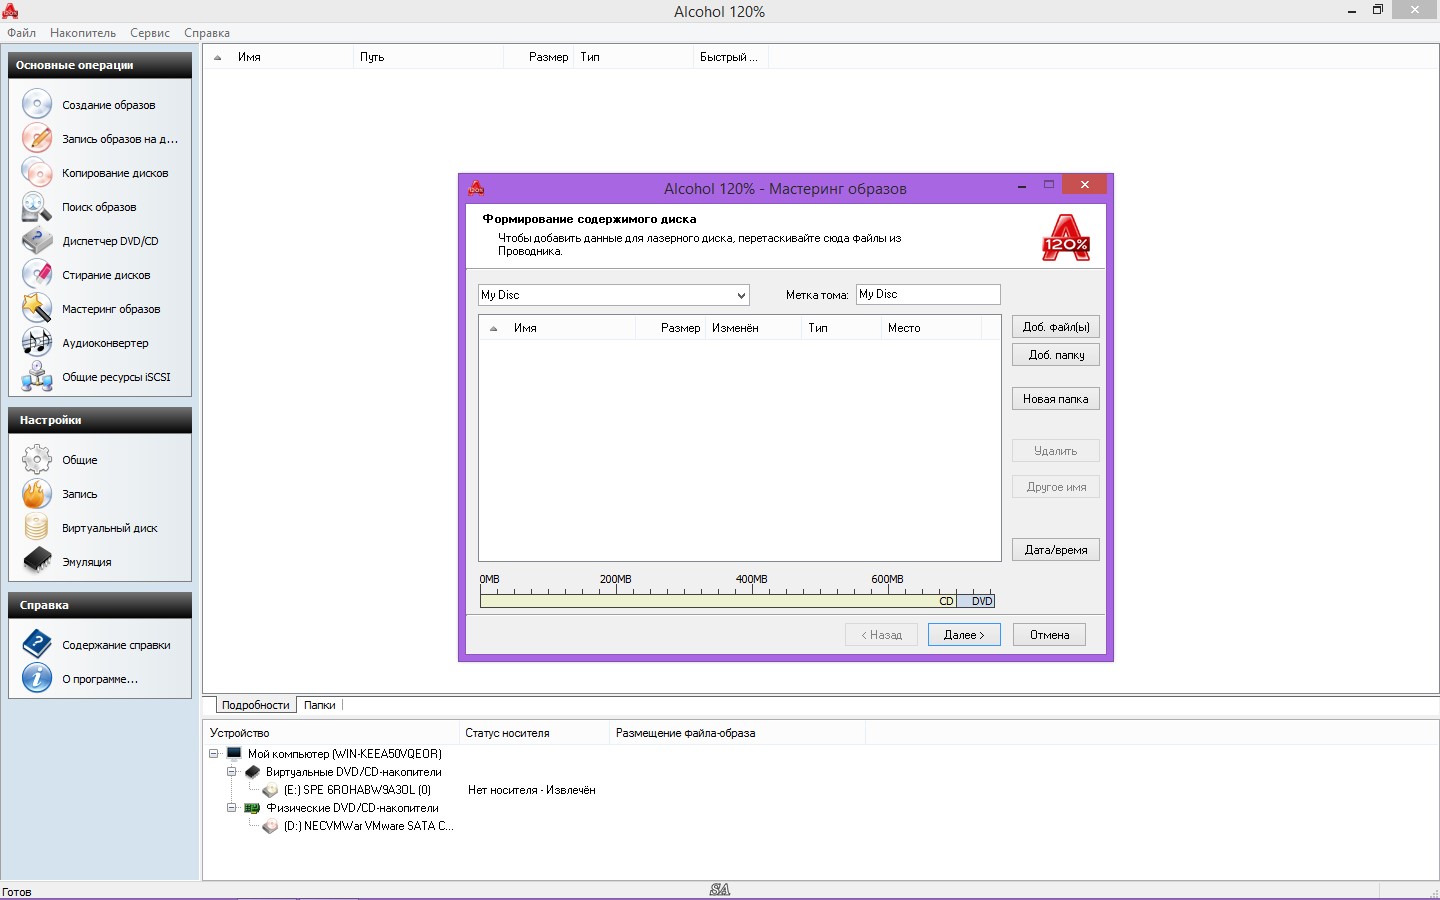Open the Сервис menu
Viewport: 1440px width, 900px height.
tap(150, 33)
